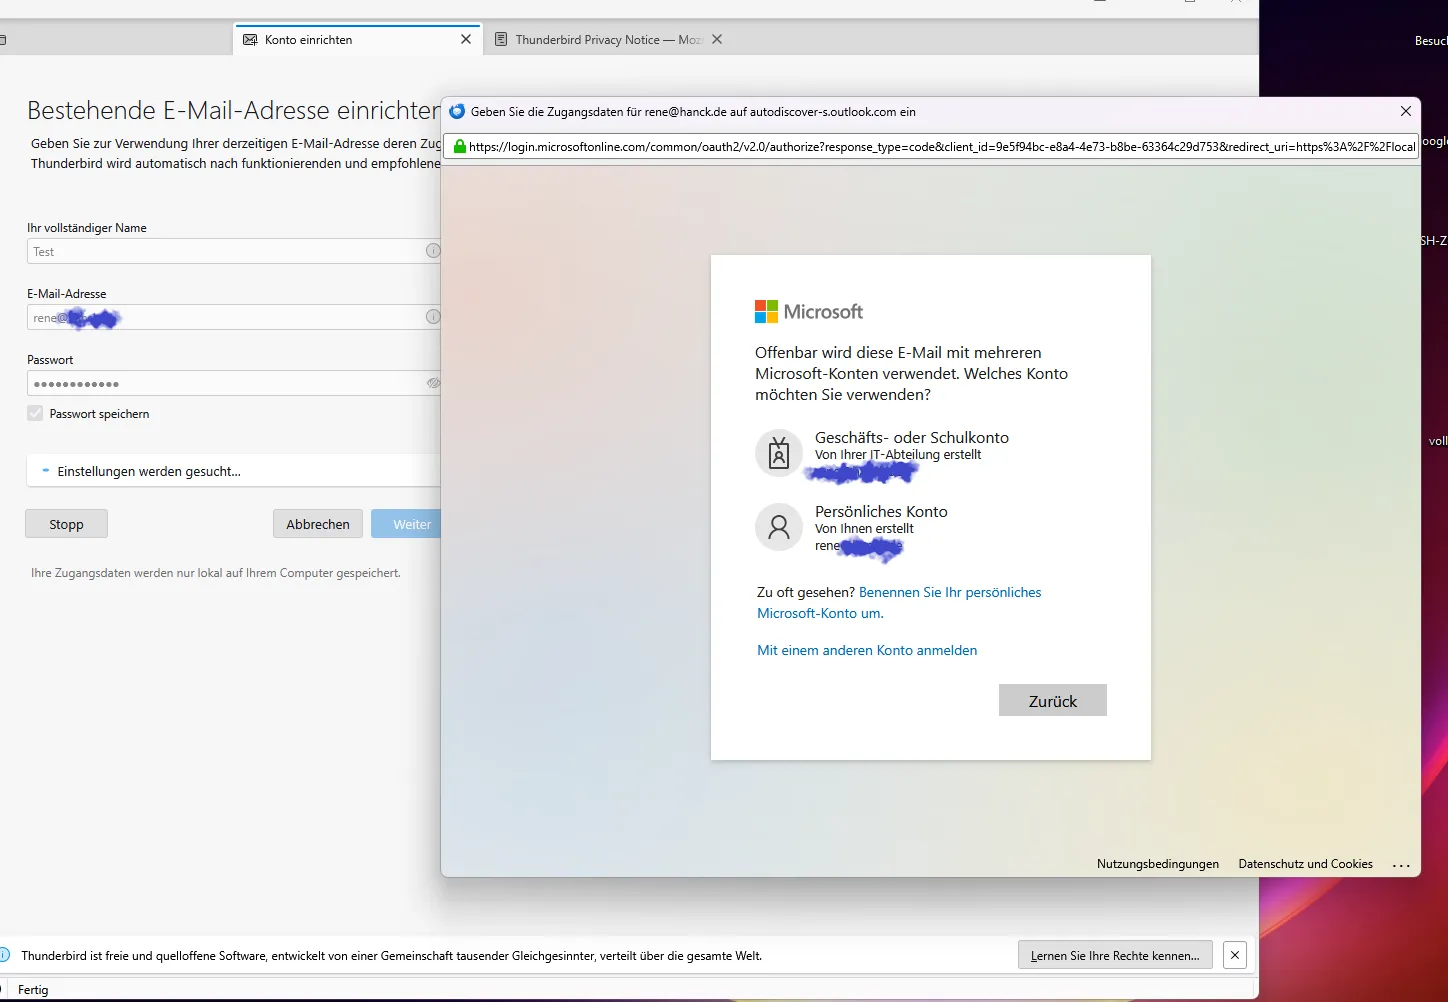1448x1002 pixels.
Task: Click the Zurück button
Action: (x=1053, y=701)
